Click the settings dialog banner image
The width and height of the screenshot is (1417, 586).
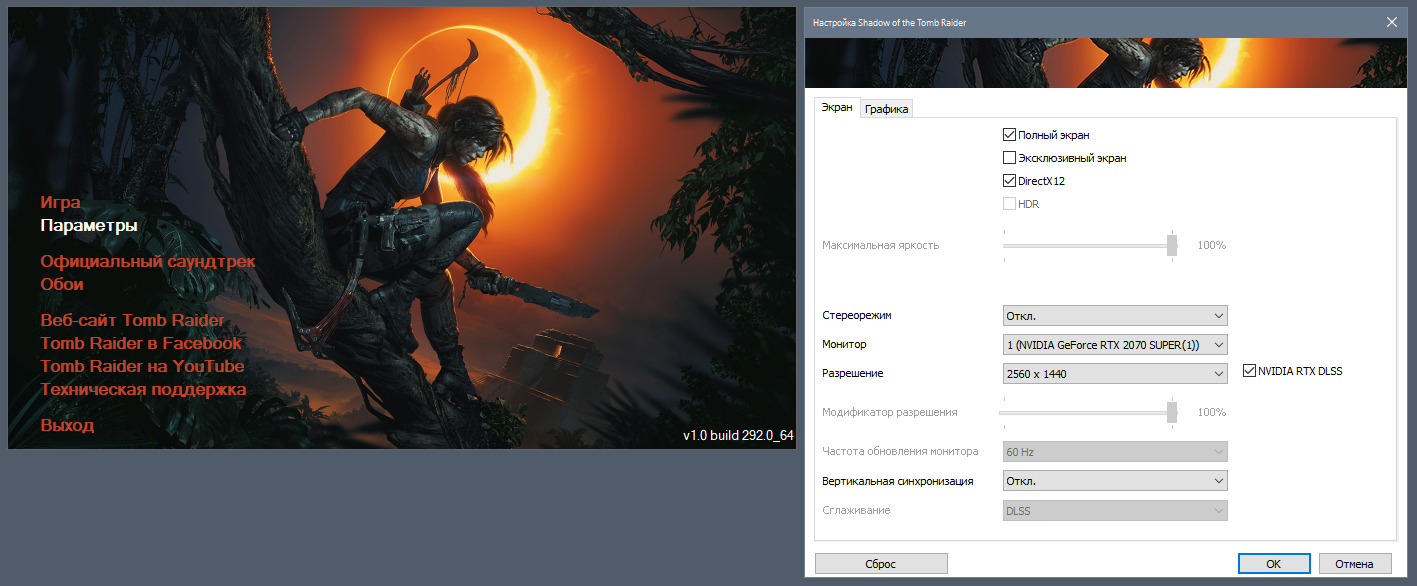point(1106,63)
